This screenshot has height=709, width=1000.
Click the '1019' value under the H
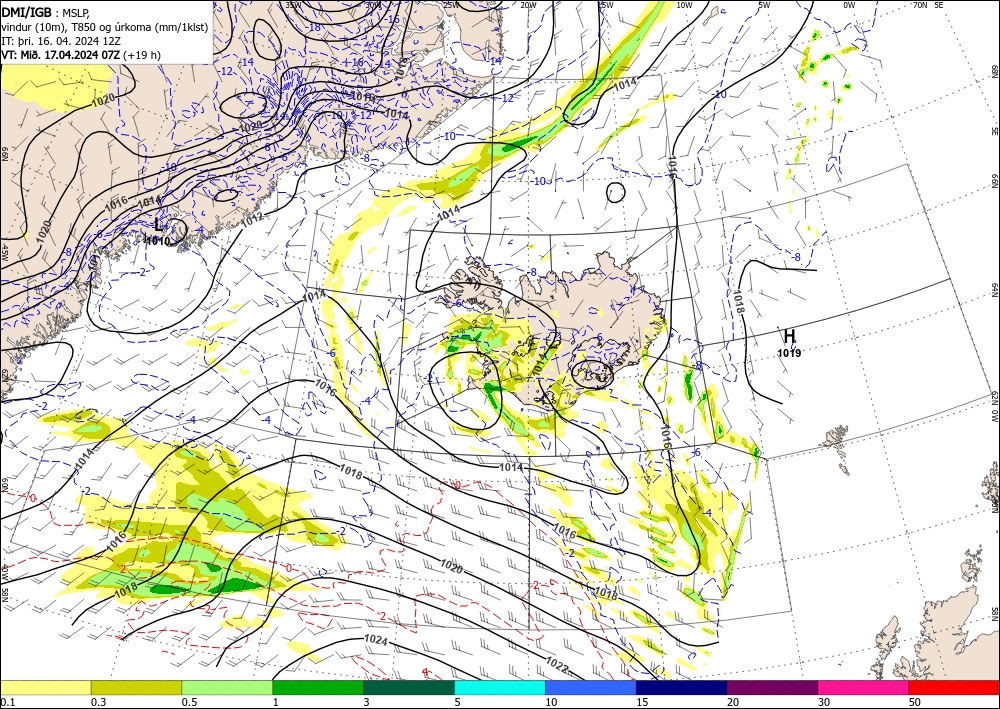tap(790, 353)
